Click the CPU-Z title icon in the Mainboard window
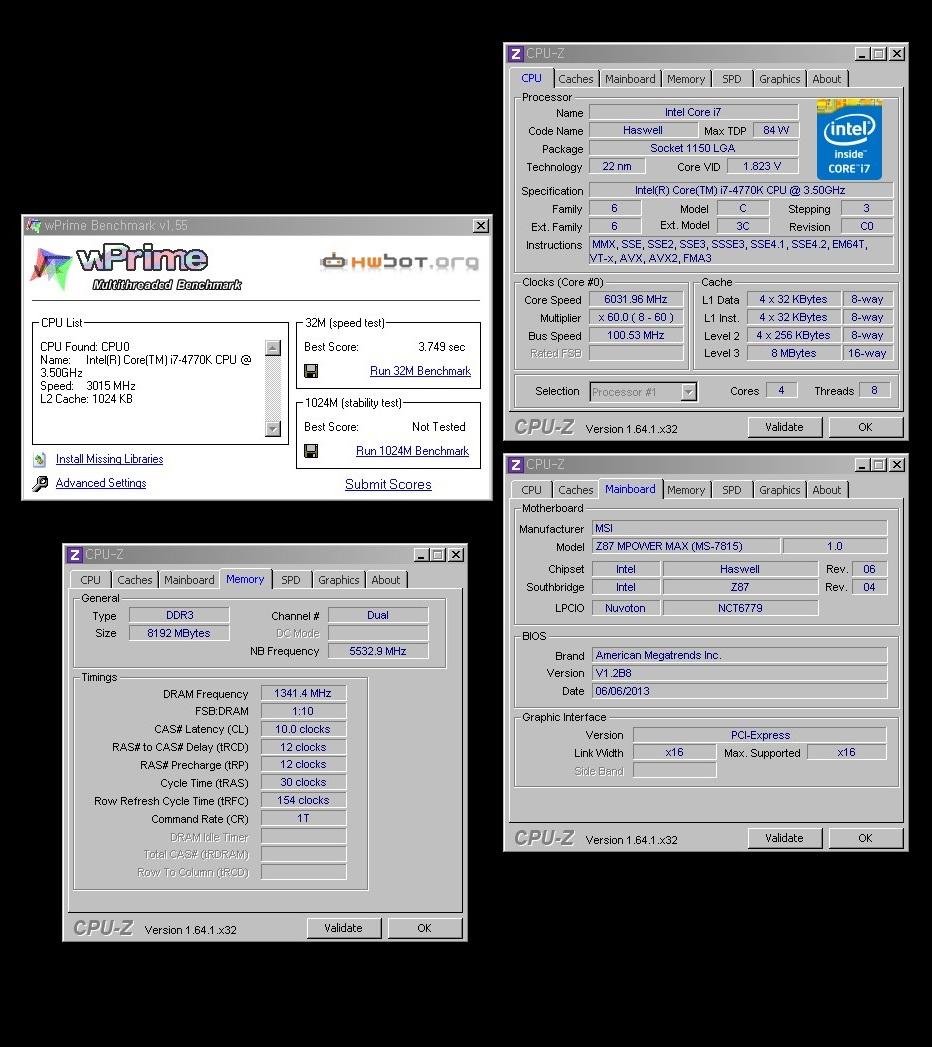 [x=515, y=465]
